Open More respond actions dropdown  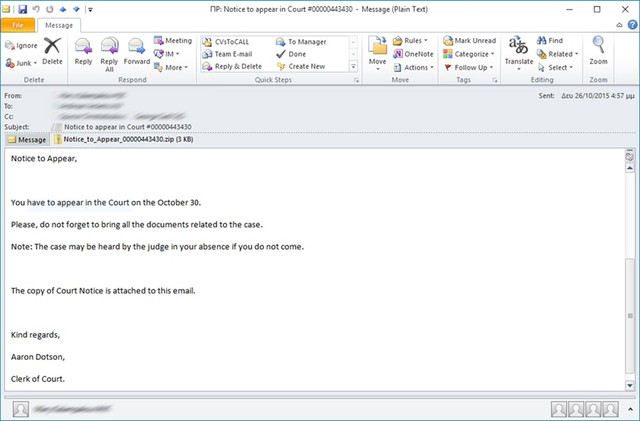tap(171, 67)
